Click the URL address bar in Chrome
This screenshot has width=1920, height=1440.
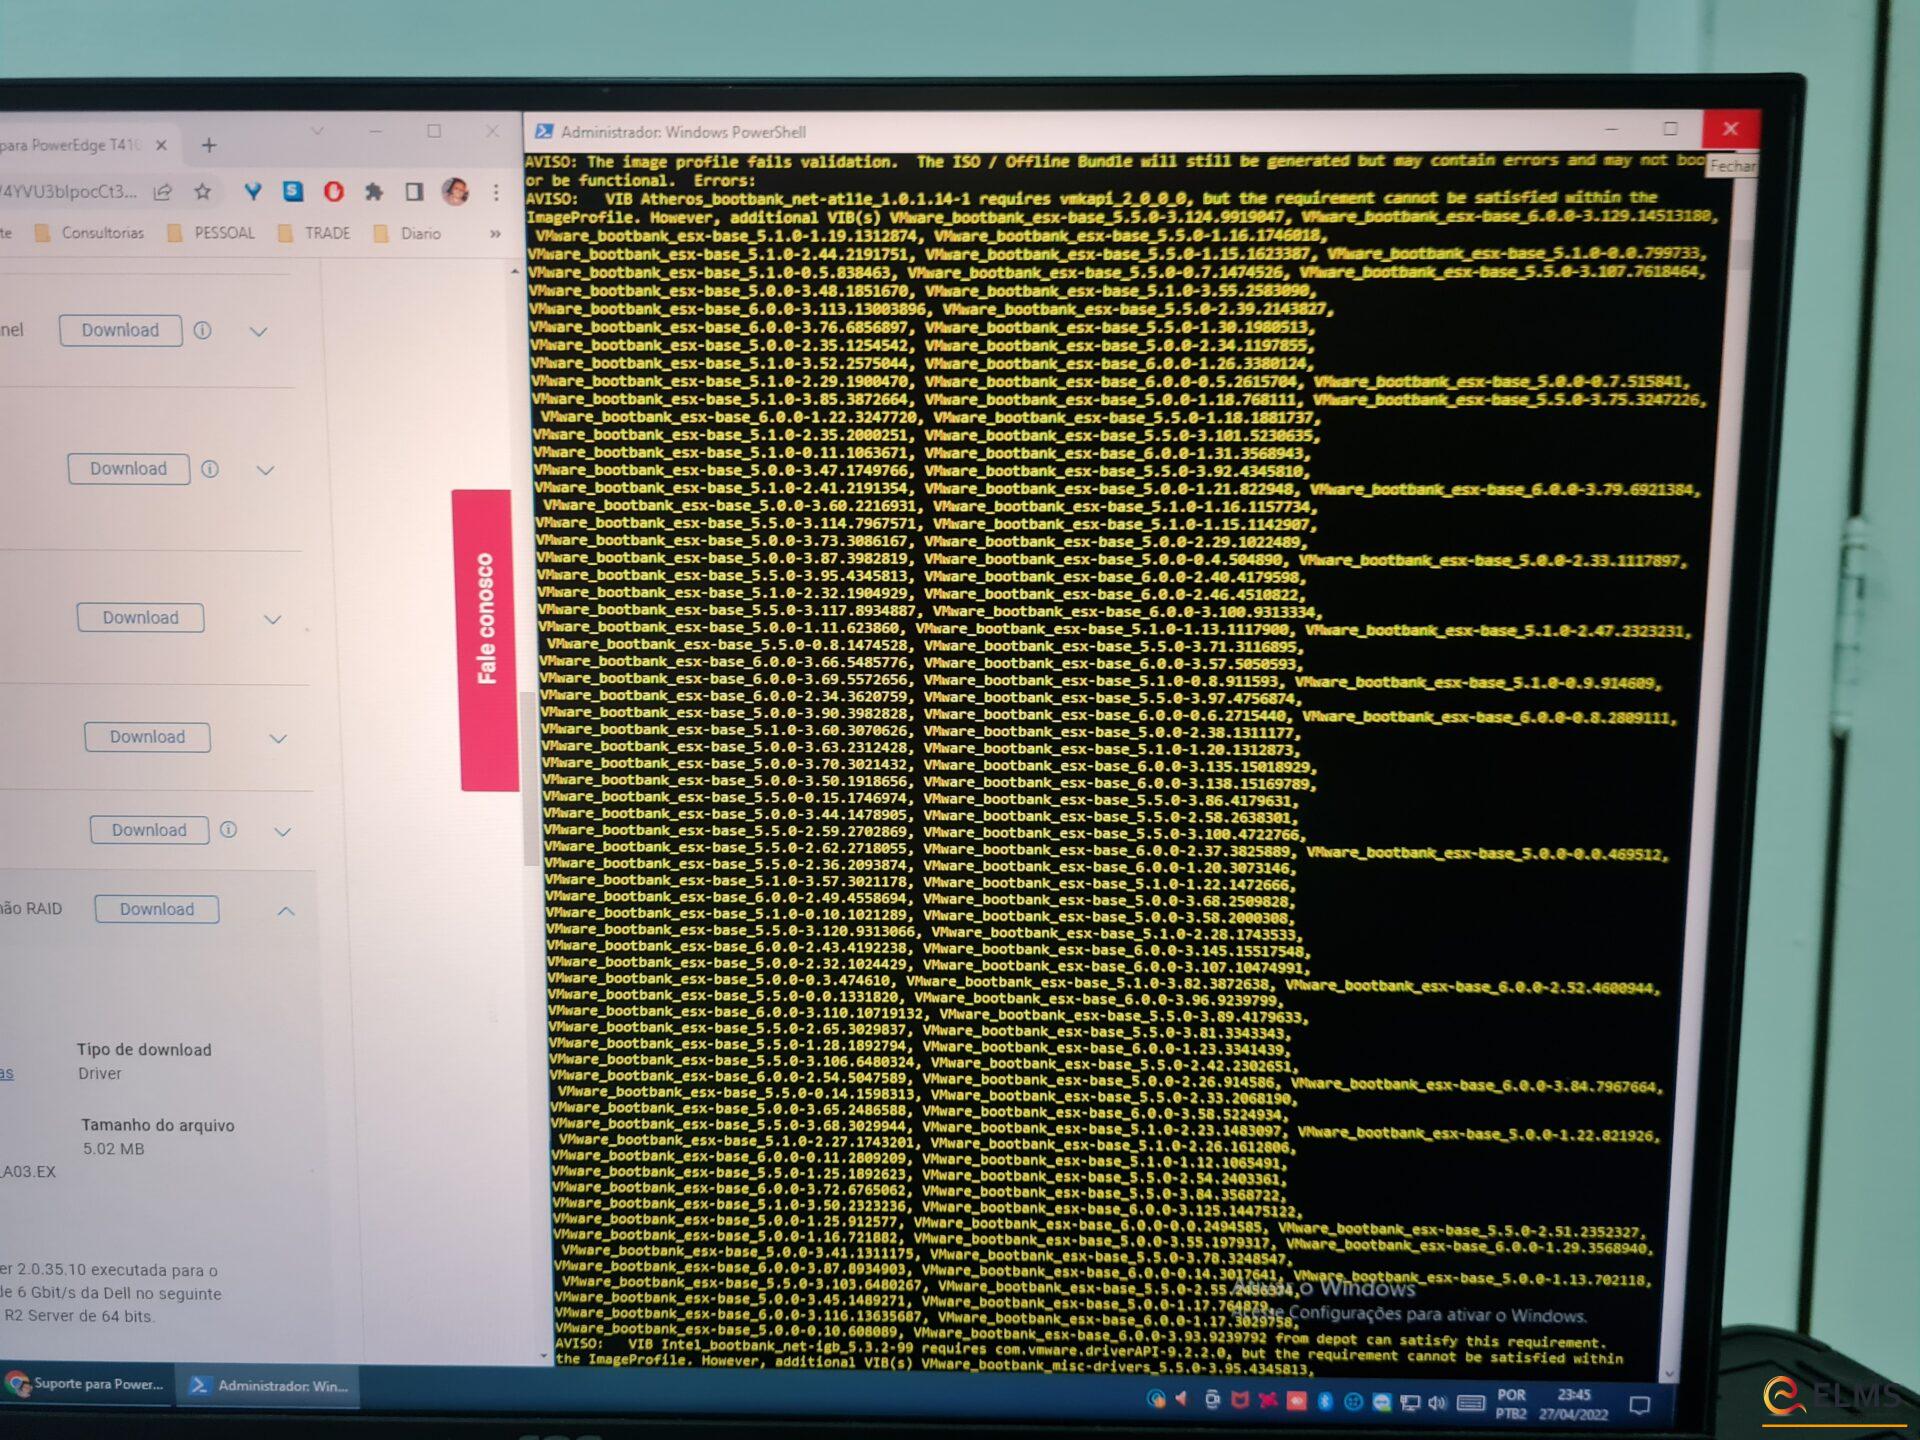click(70, 192)
